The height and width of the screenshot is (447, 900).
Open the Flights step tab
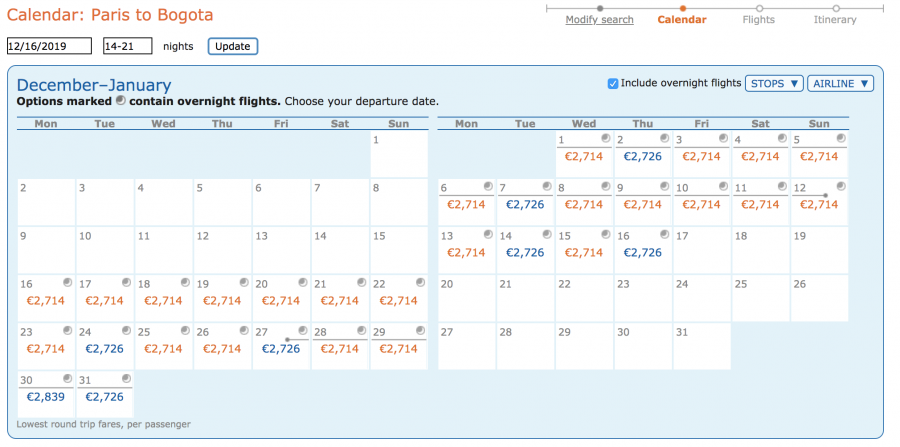pos(759,20)
